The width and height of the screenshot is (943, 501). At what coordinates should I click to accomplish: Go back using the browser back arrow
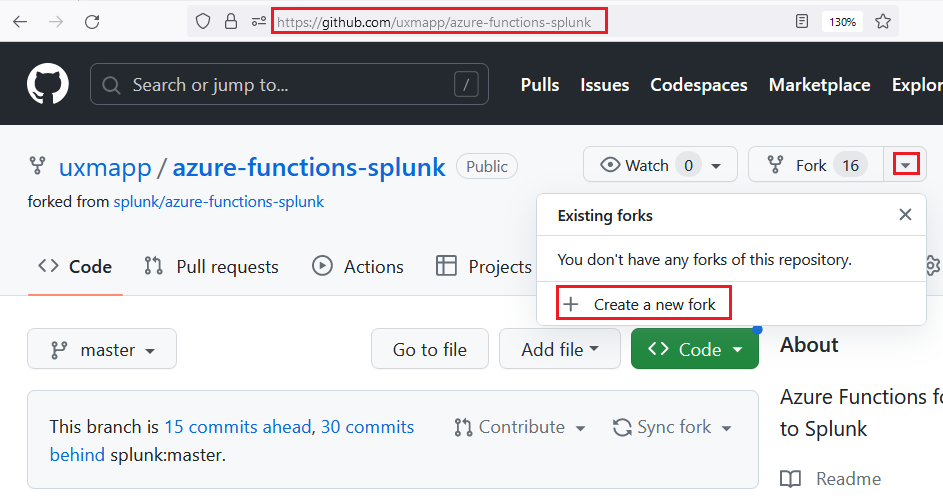tap(20, 21)
